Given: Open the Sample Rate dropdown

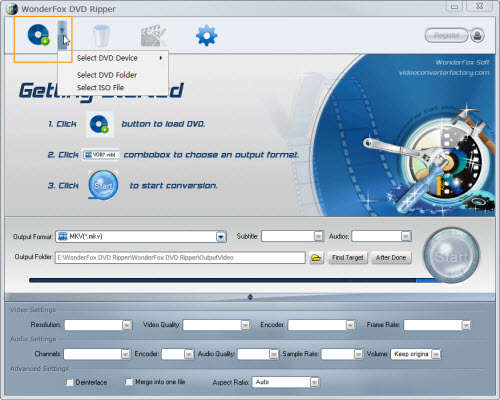Looking at the screenshot, I should pyautogui.click(x=342, y=354).
